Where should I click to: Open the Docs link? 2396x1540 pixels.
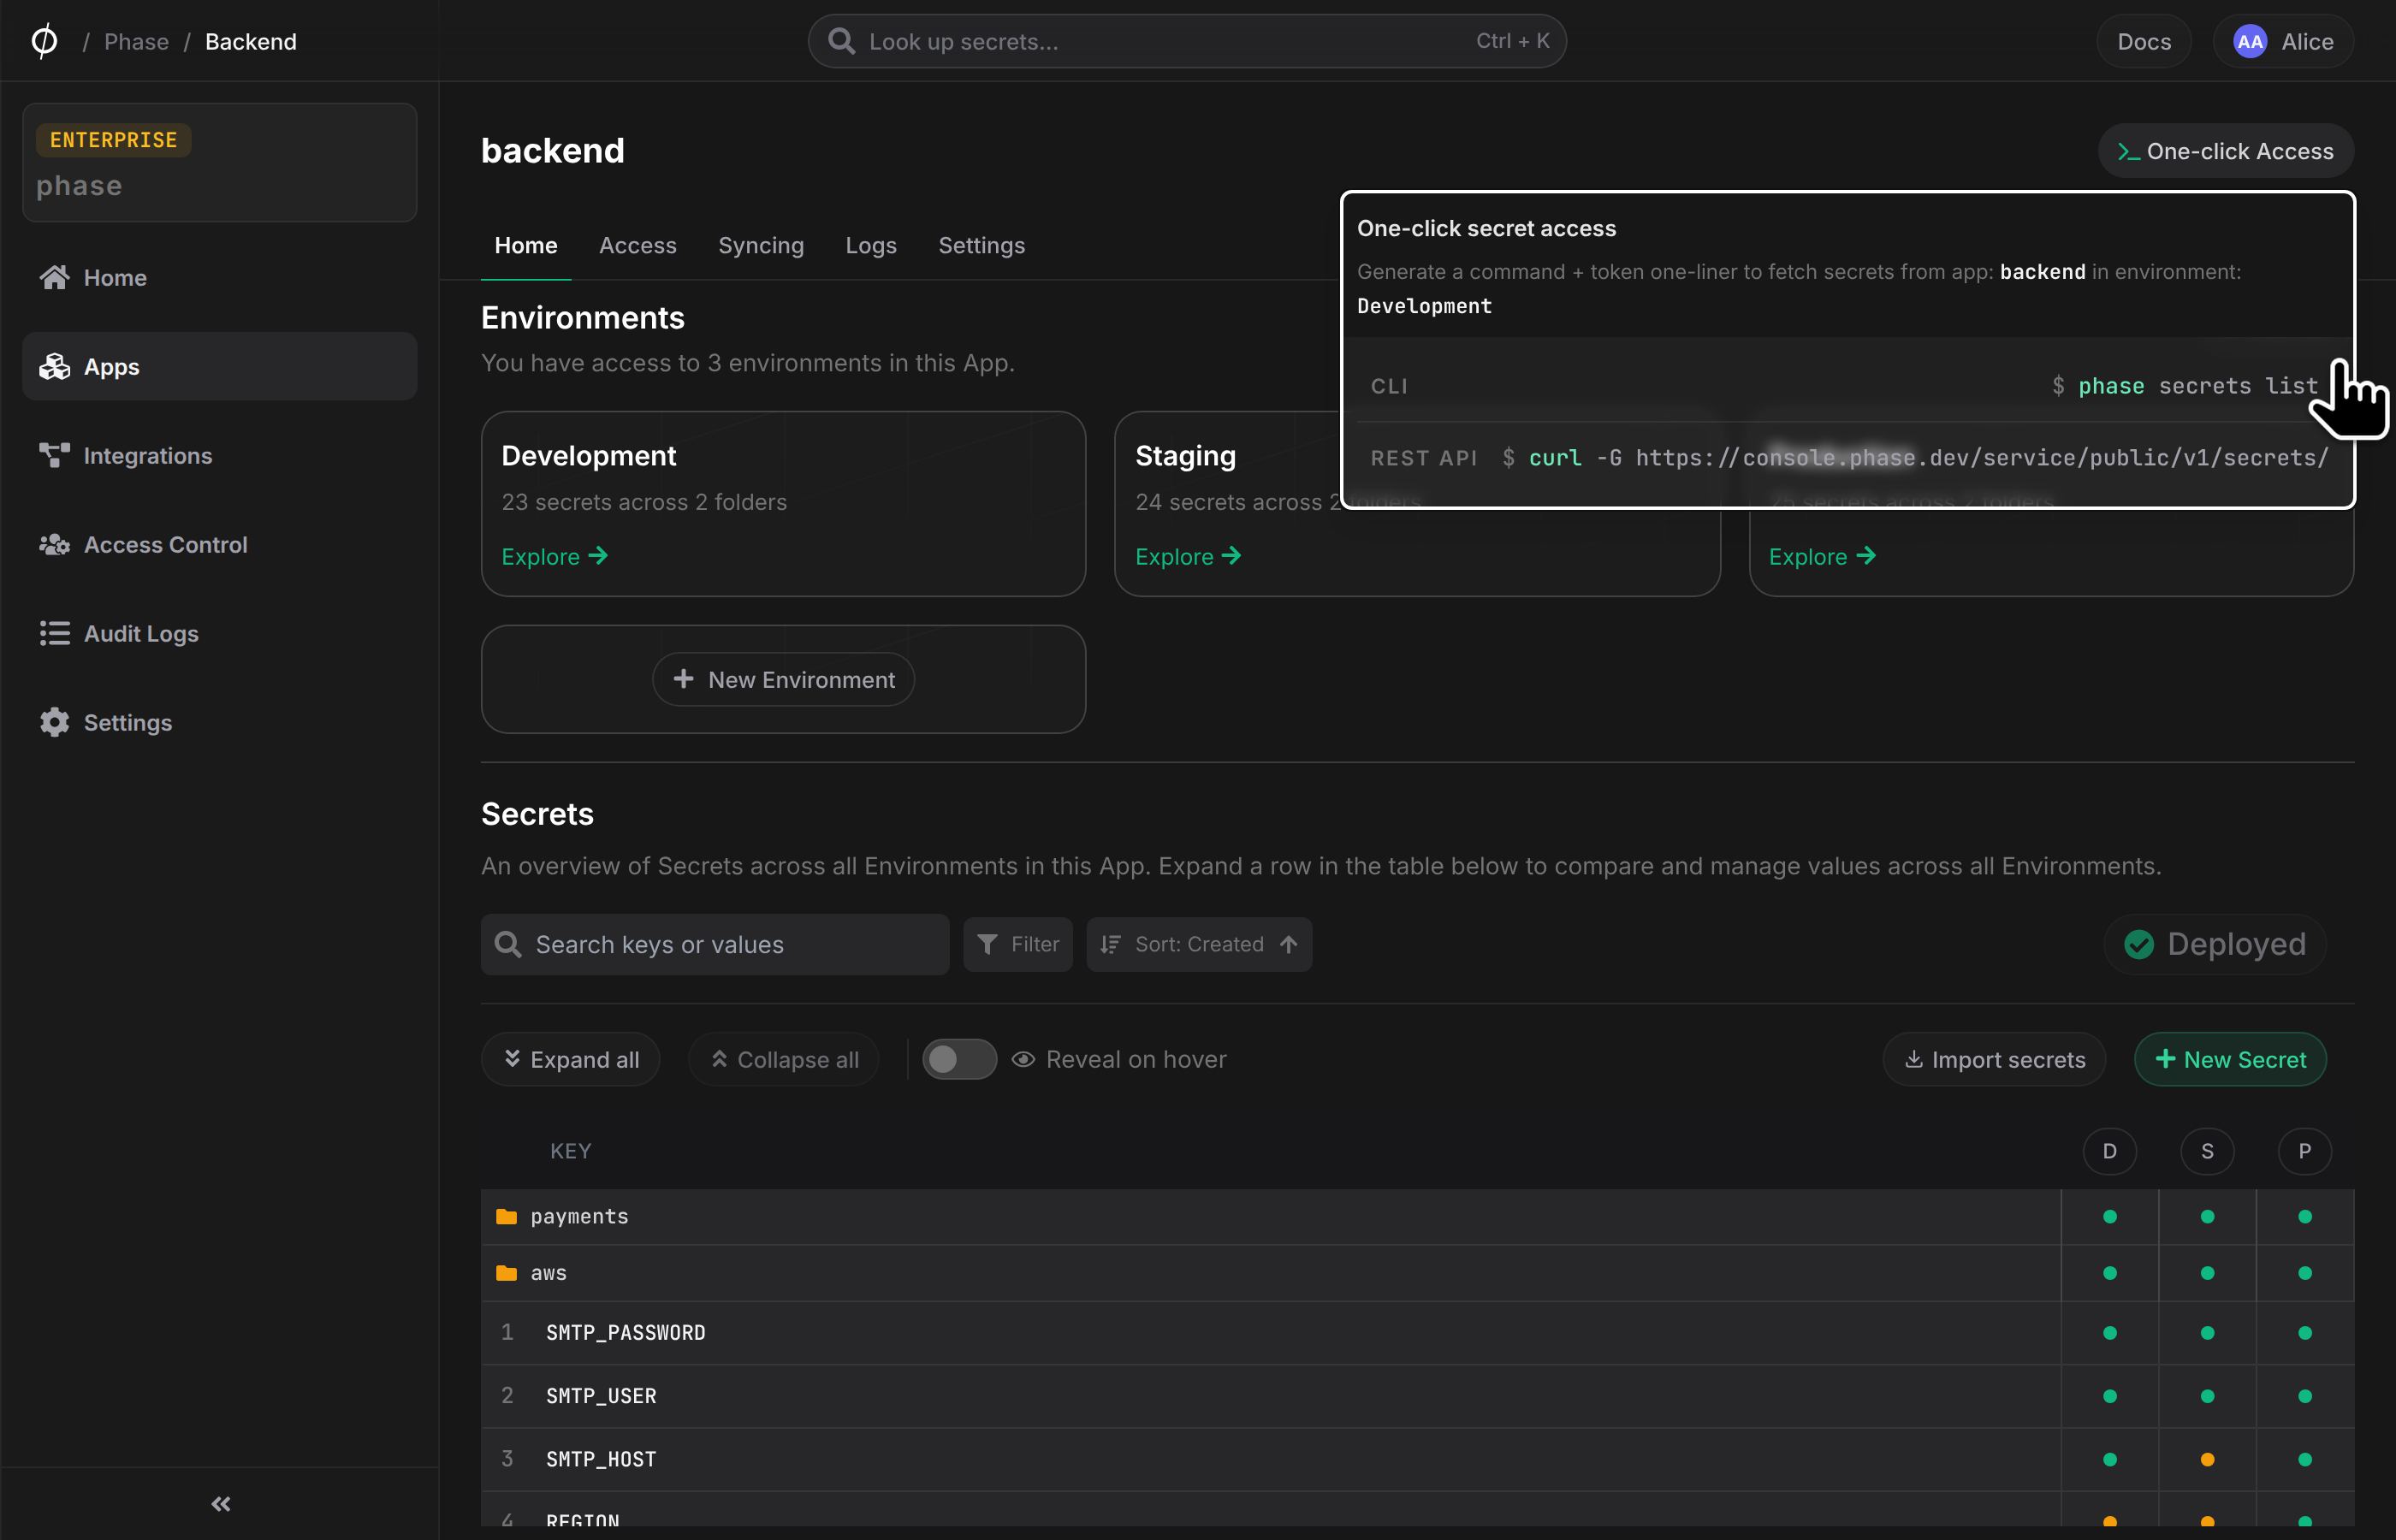click(2143, 41)
